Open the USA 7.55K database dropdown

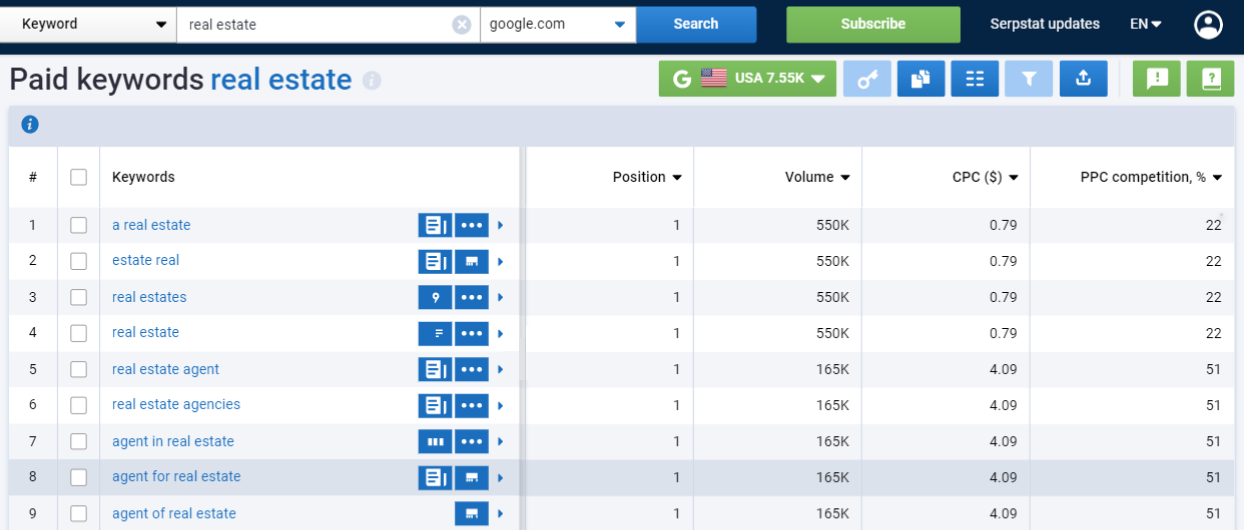(x=748, y=79)
